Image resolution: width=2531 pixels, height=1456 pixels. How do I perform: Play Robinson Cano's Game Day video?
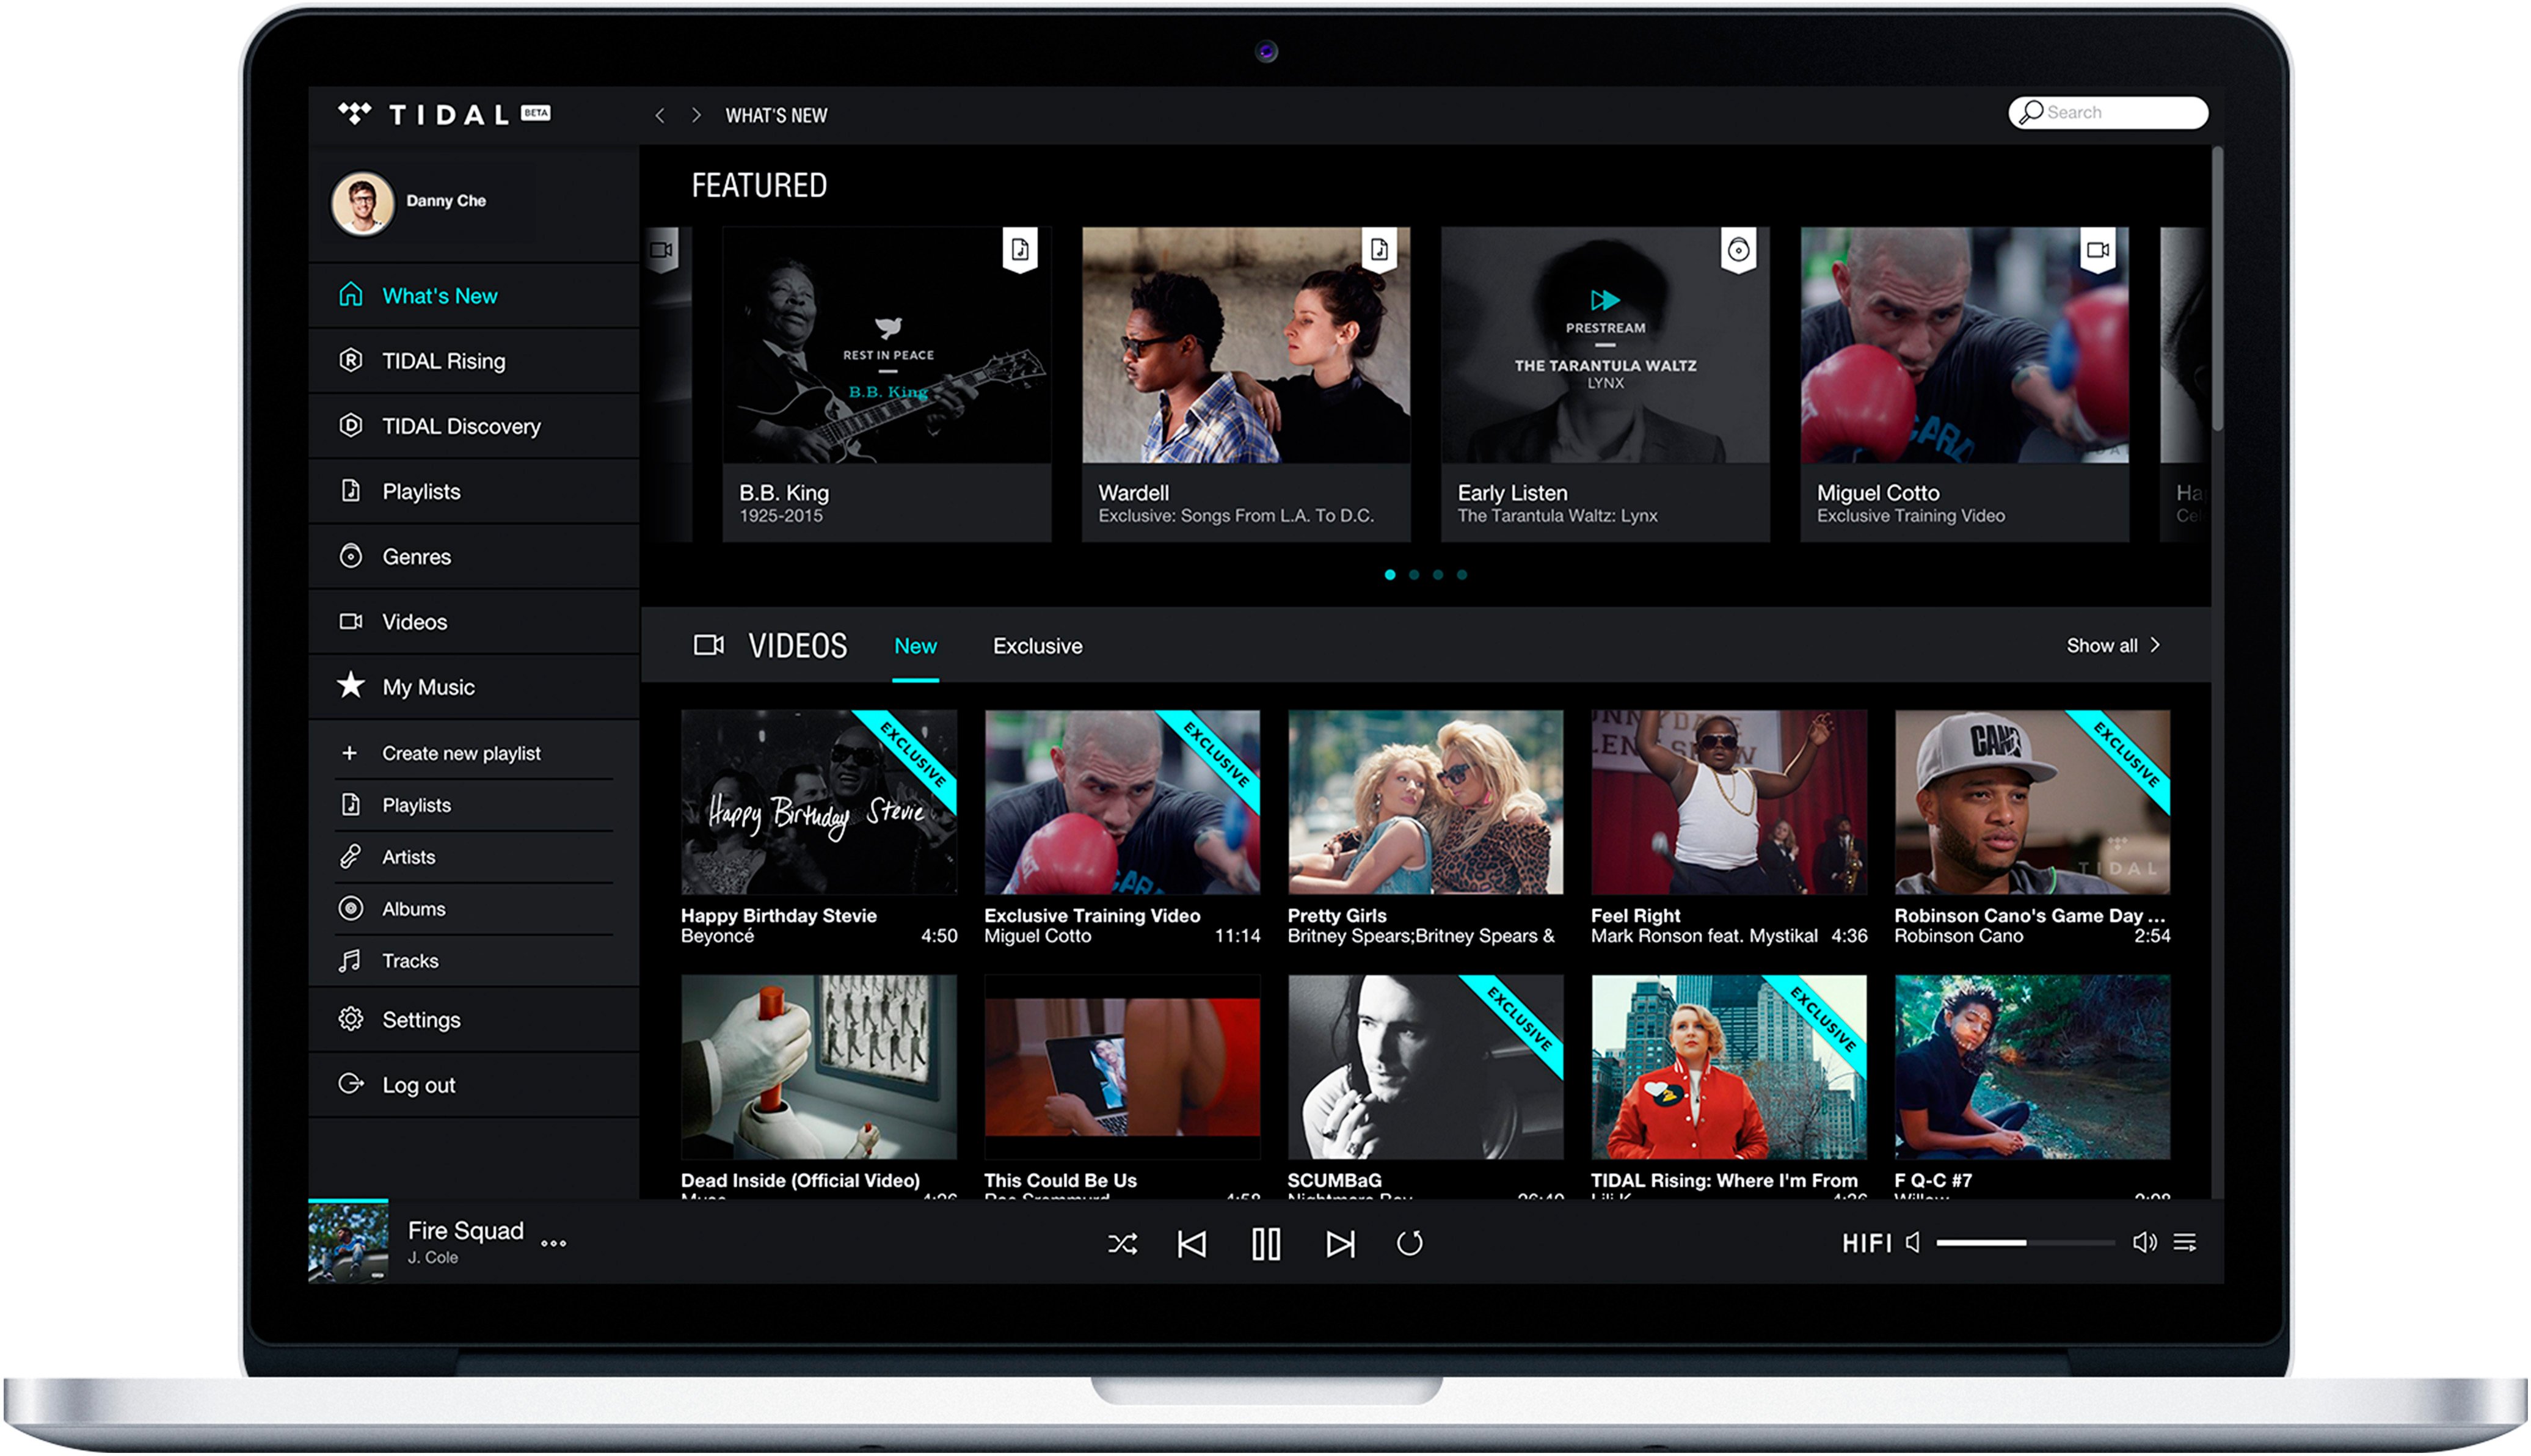coord(2032,802)
